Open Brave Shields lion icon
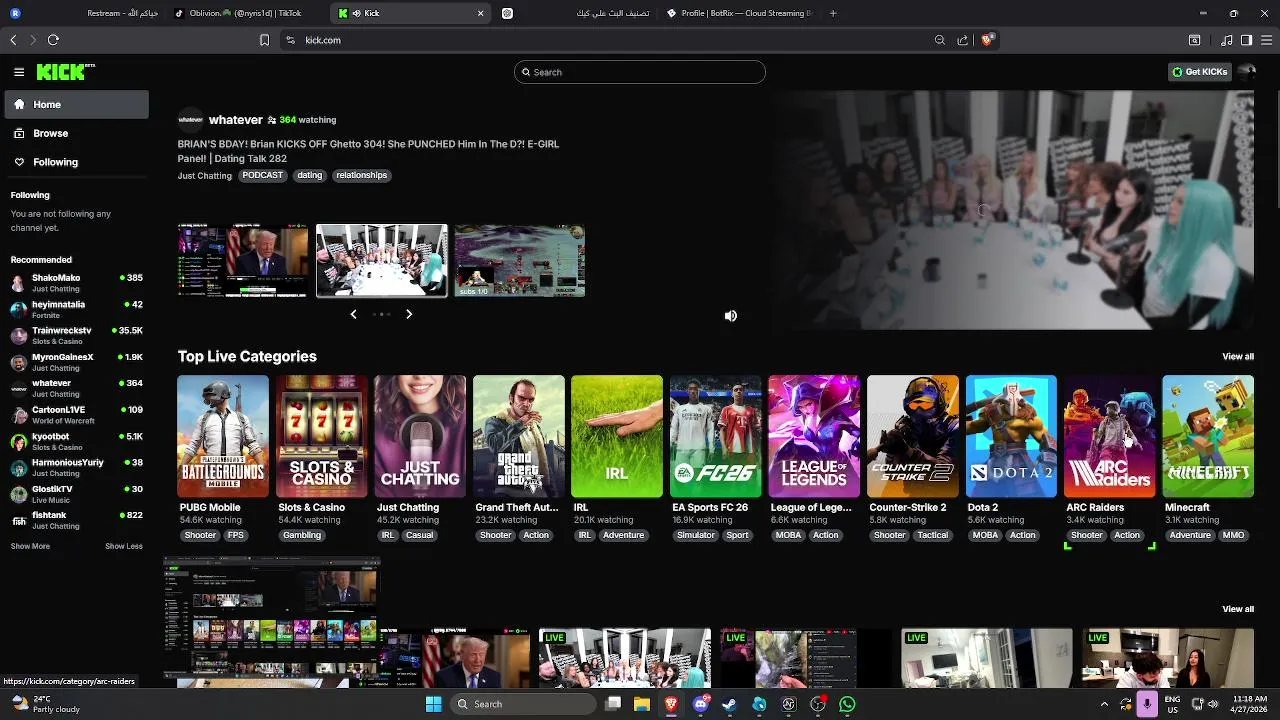The image size is (1280, 720). point(987,40)
